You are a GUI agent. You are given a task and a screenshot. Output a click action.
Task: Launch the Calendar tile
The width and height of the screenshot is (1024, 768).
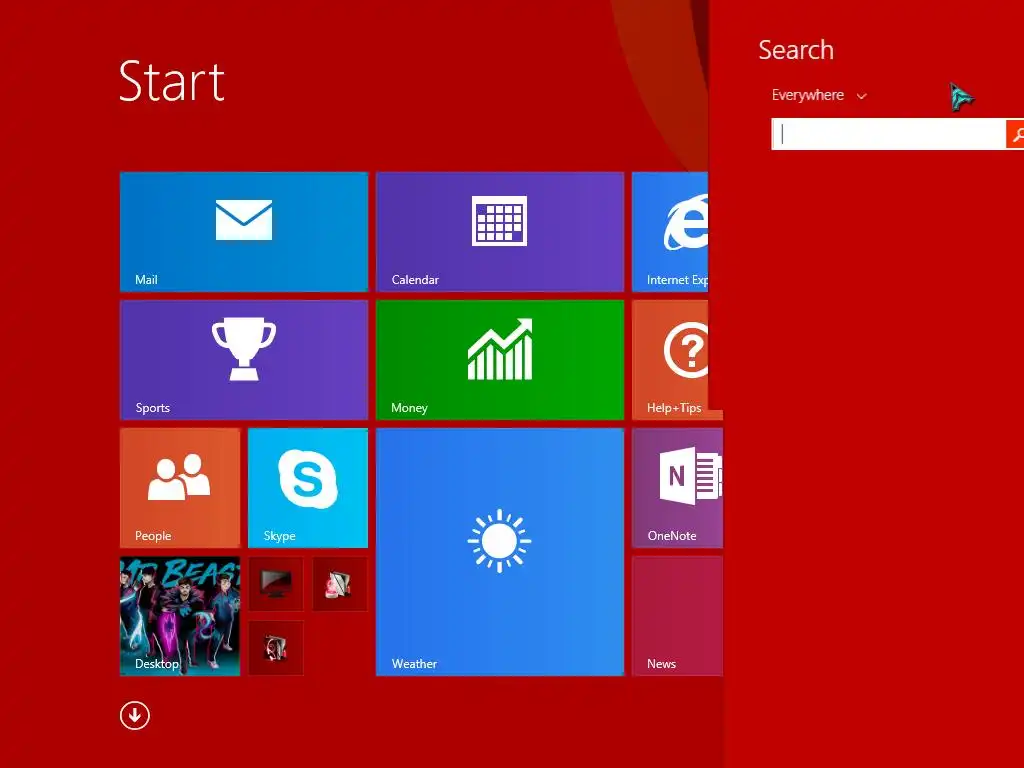pos(500,232)
